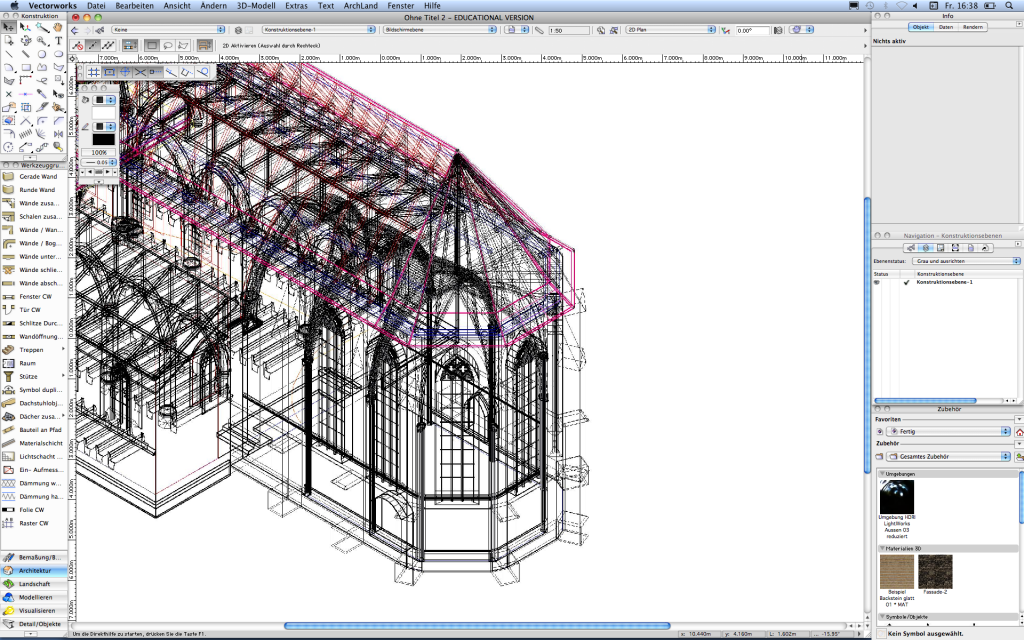
Task: Select the Text tool in Konstruktion palette
Action: click(58, 40)
